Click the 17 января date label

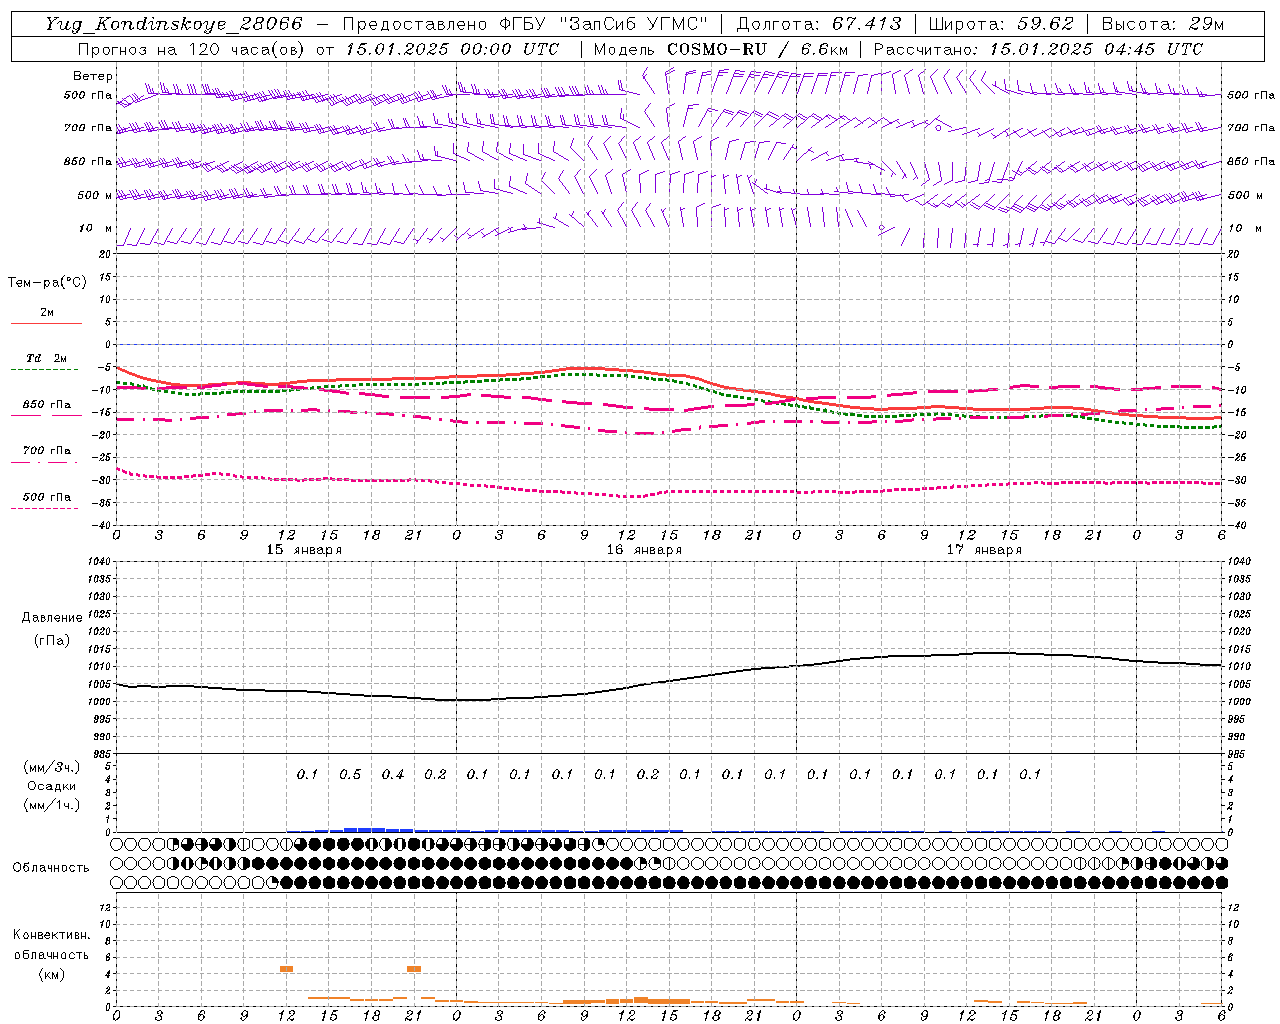984,550
